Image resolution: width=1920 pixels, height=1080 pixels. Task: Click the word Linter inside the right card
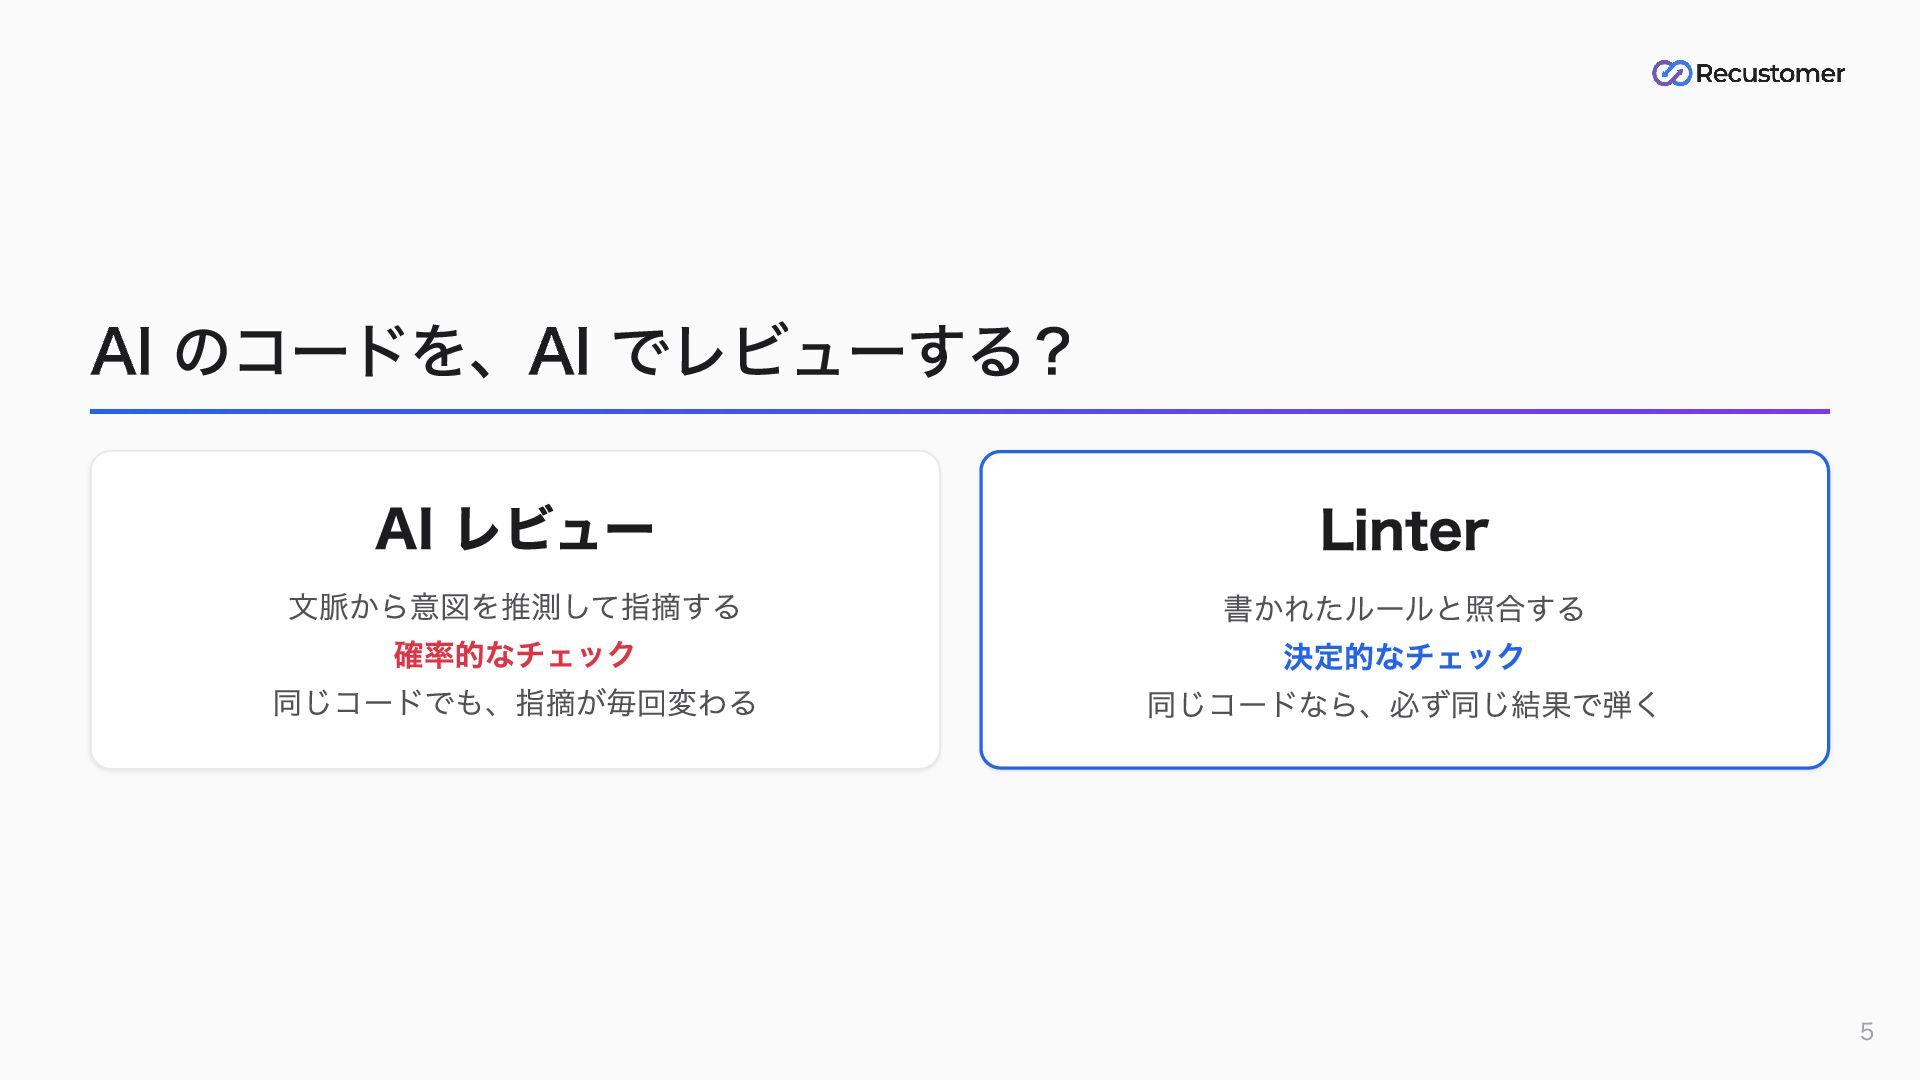point(1404,530)
